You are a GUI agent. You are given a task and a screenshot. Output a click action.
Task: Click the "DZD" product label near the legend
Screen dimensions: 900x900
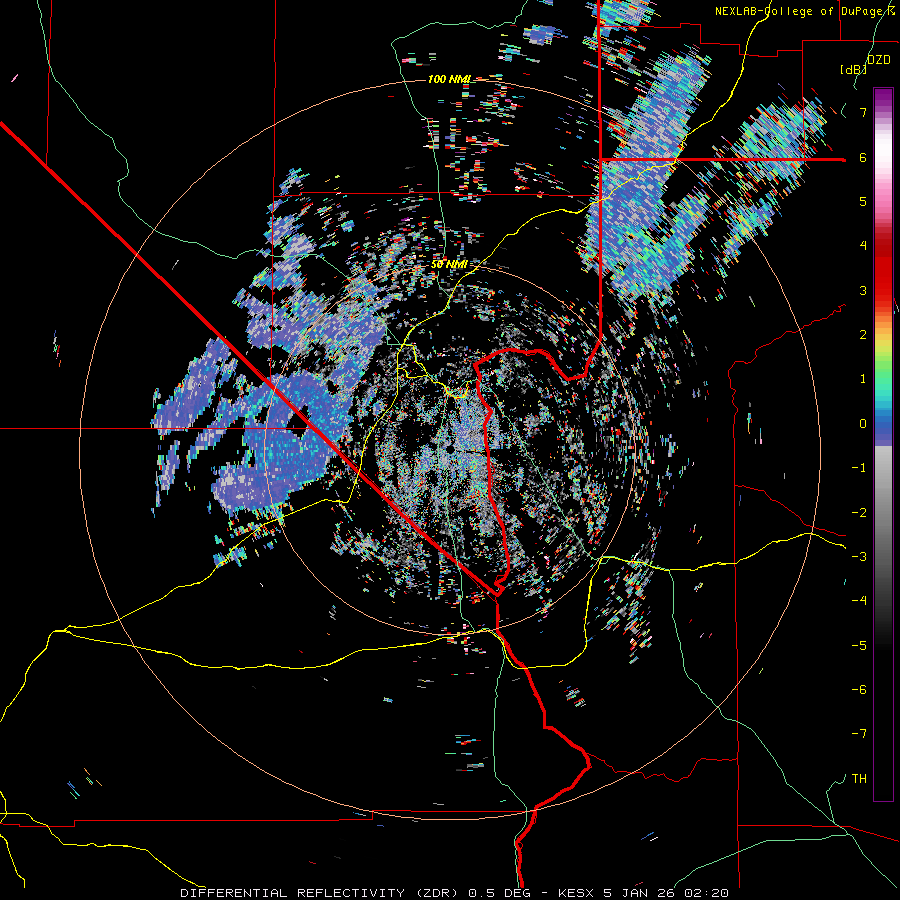click(x=878, y=60)
